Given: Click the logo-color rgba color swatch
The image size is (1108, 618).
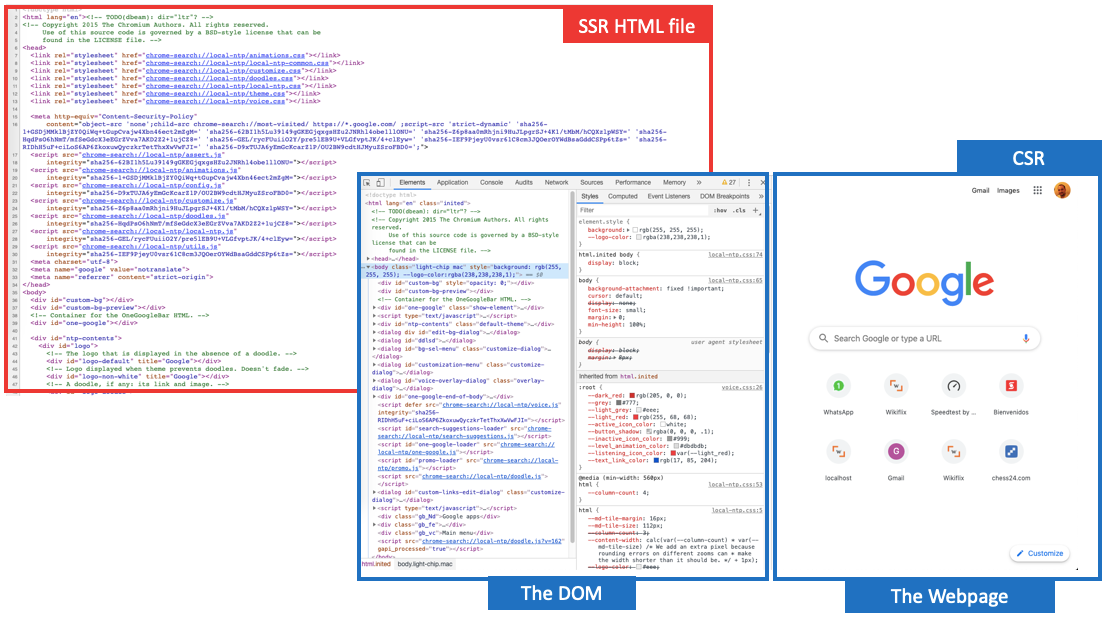Looking at the screenshot, I should click(639, 237).
